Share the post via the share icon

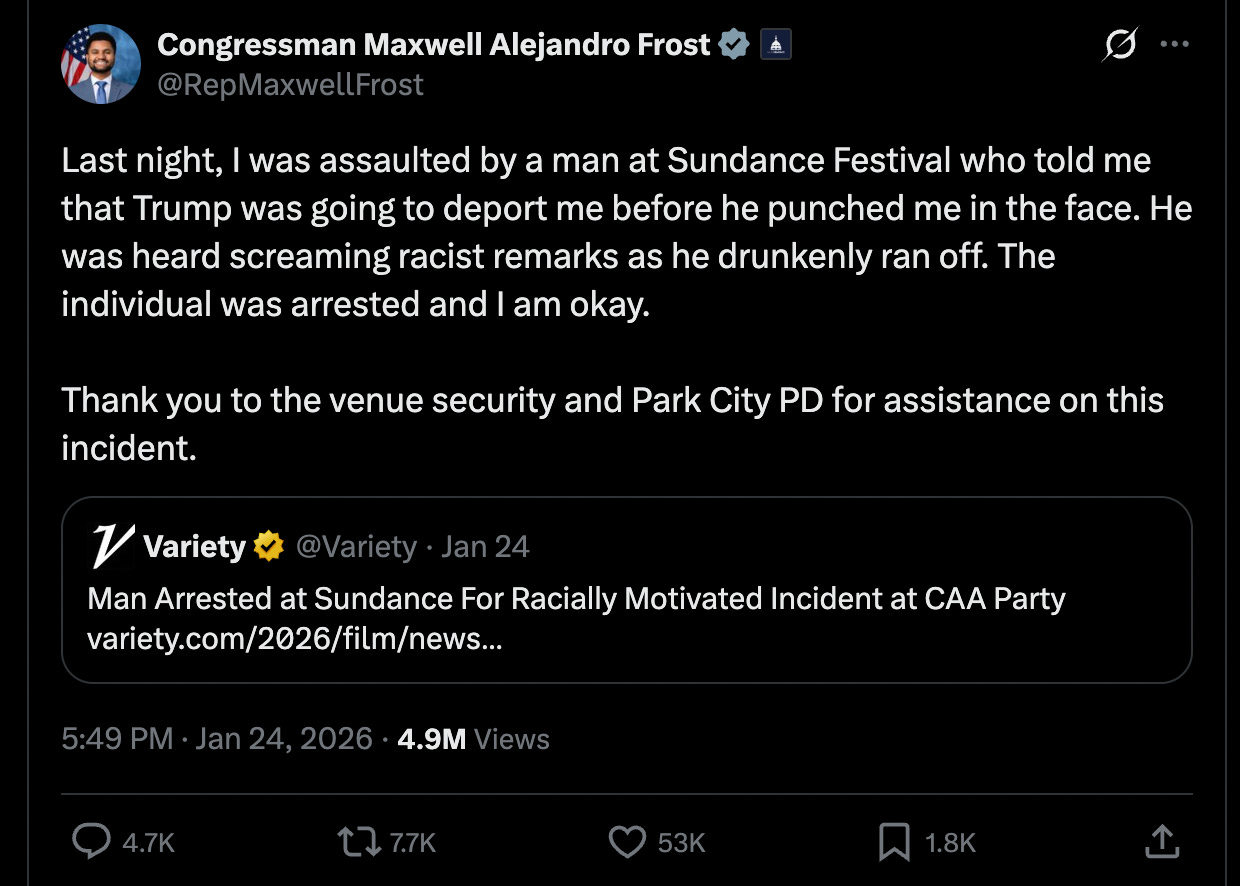pos(1162,842)
